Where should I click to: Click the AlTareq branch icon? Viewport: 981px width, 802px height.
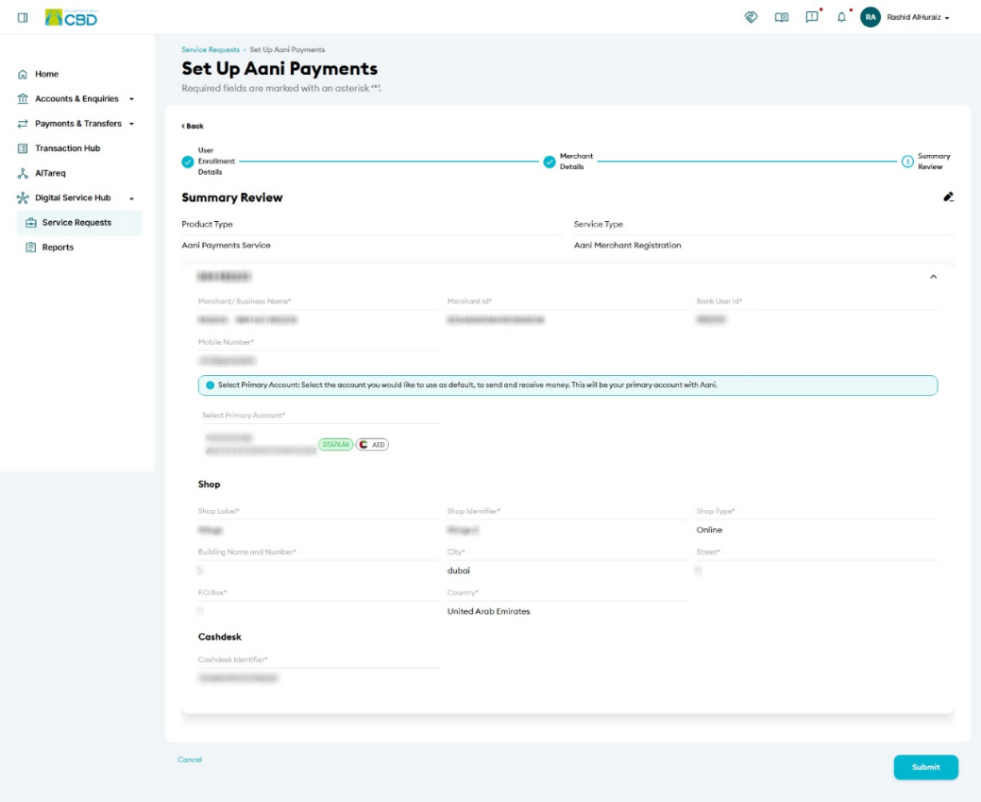(23, 173)
